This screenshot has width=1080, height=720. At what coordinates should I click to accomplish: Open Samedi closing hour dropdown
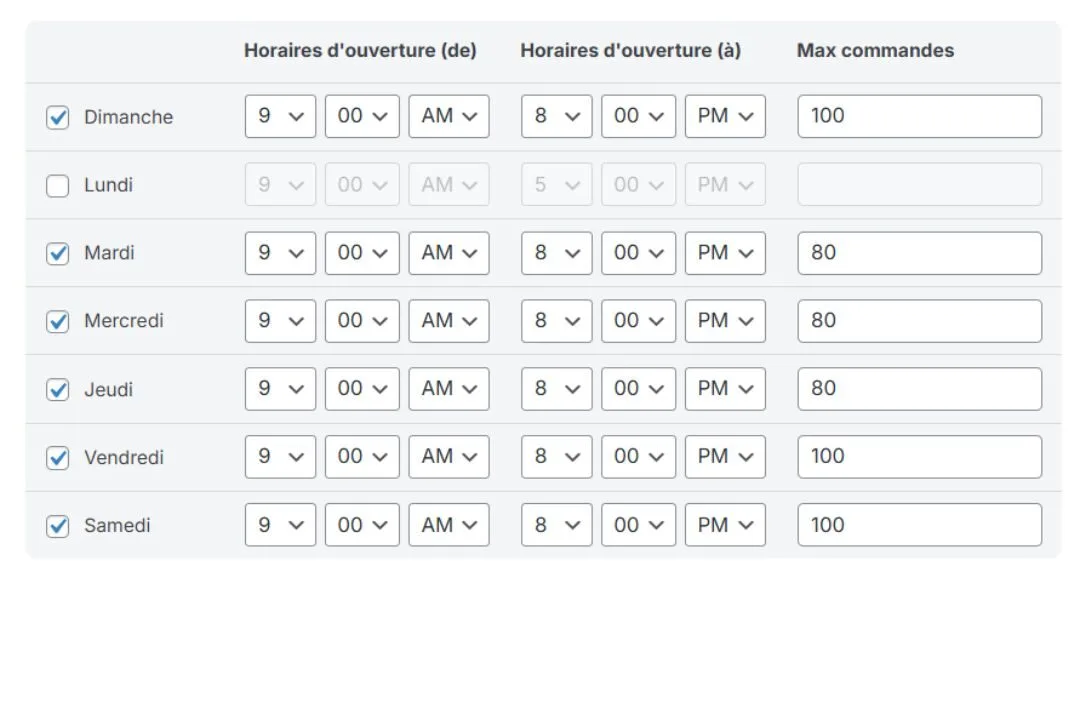(x=557, y=525)
